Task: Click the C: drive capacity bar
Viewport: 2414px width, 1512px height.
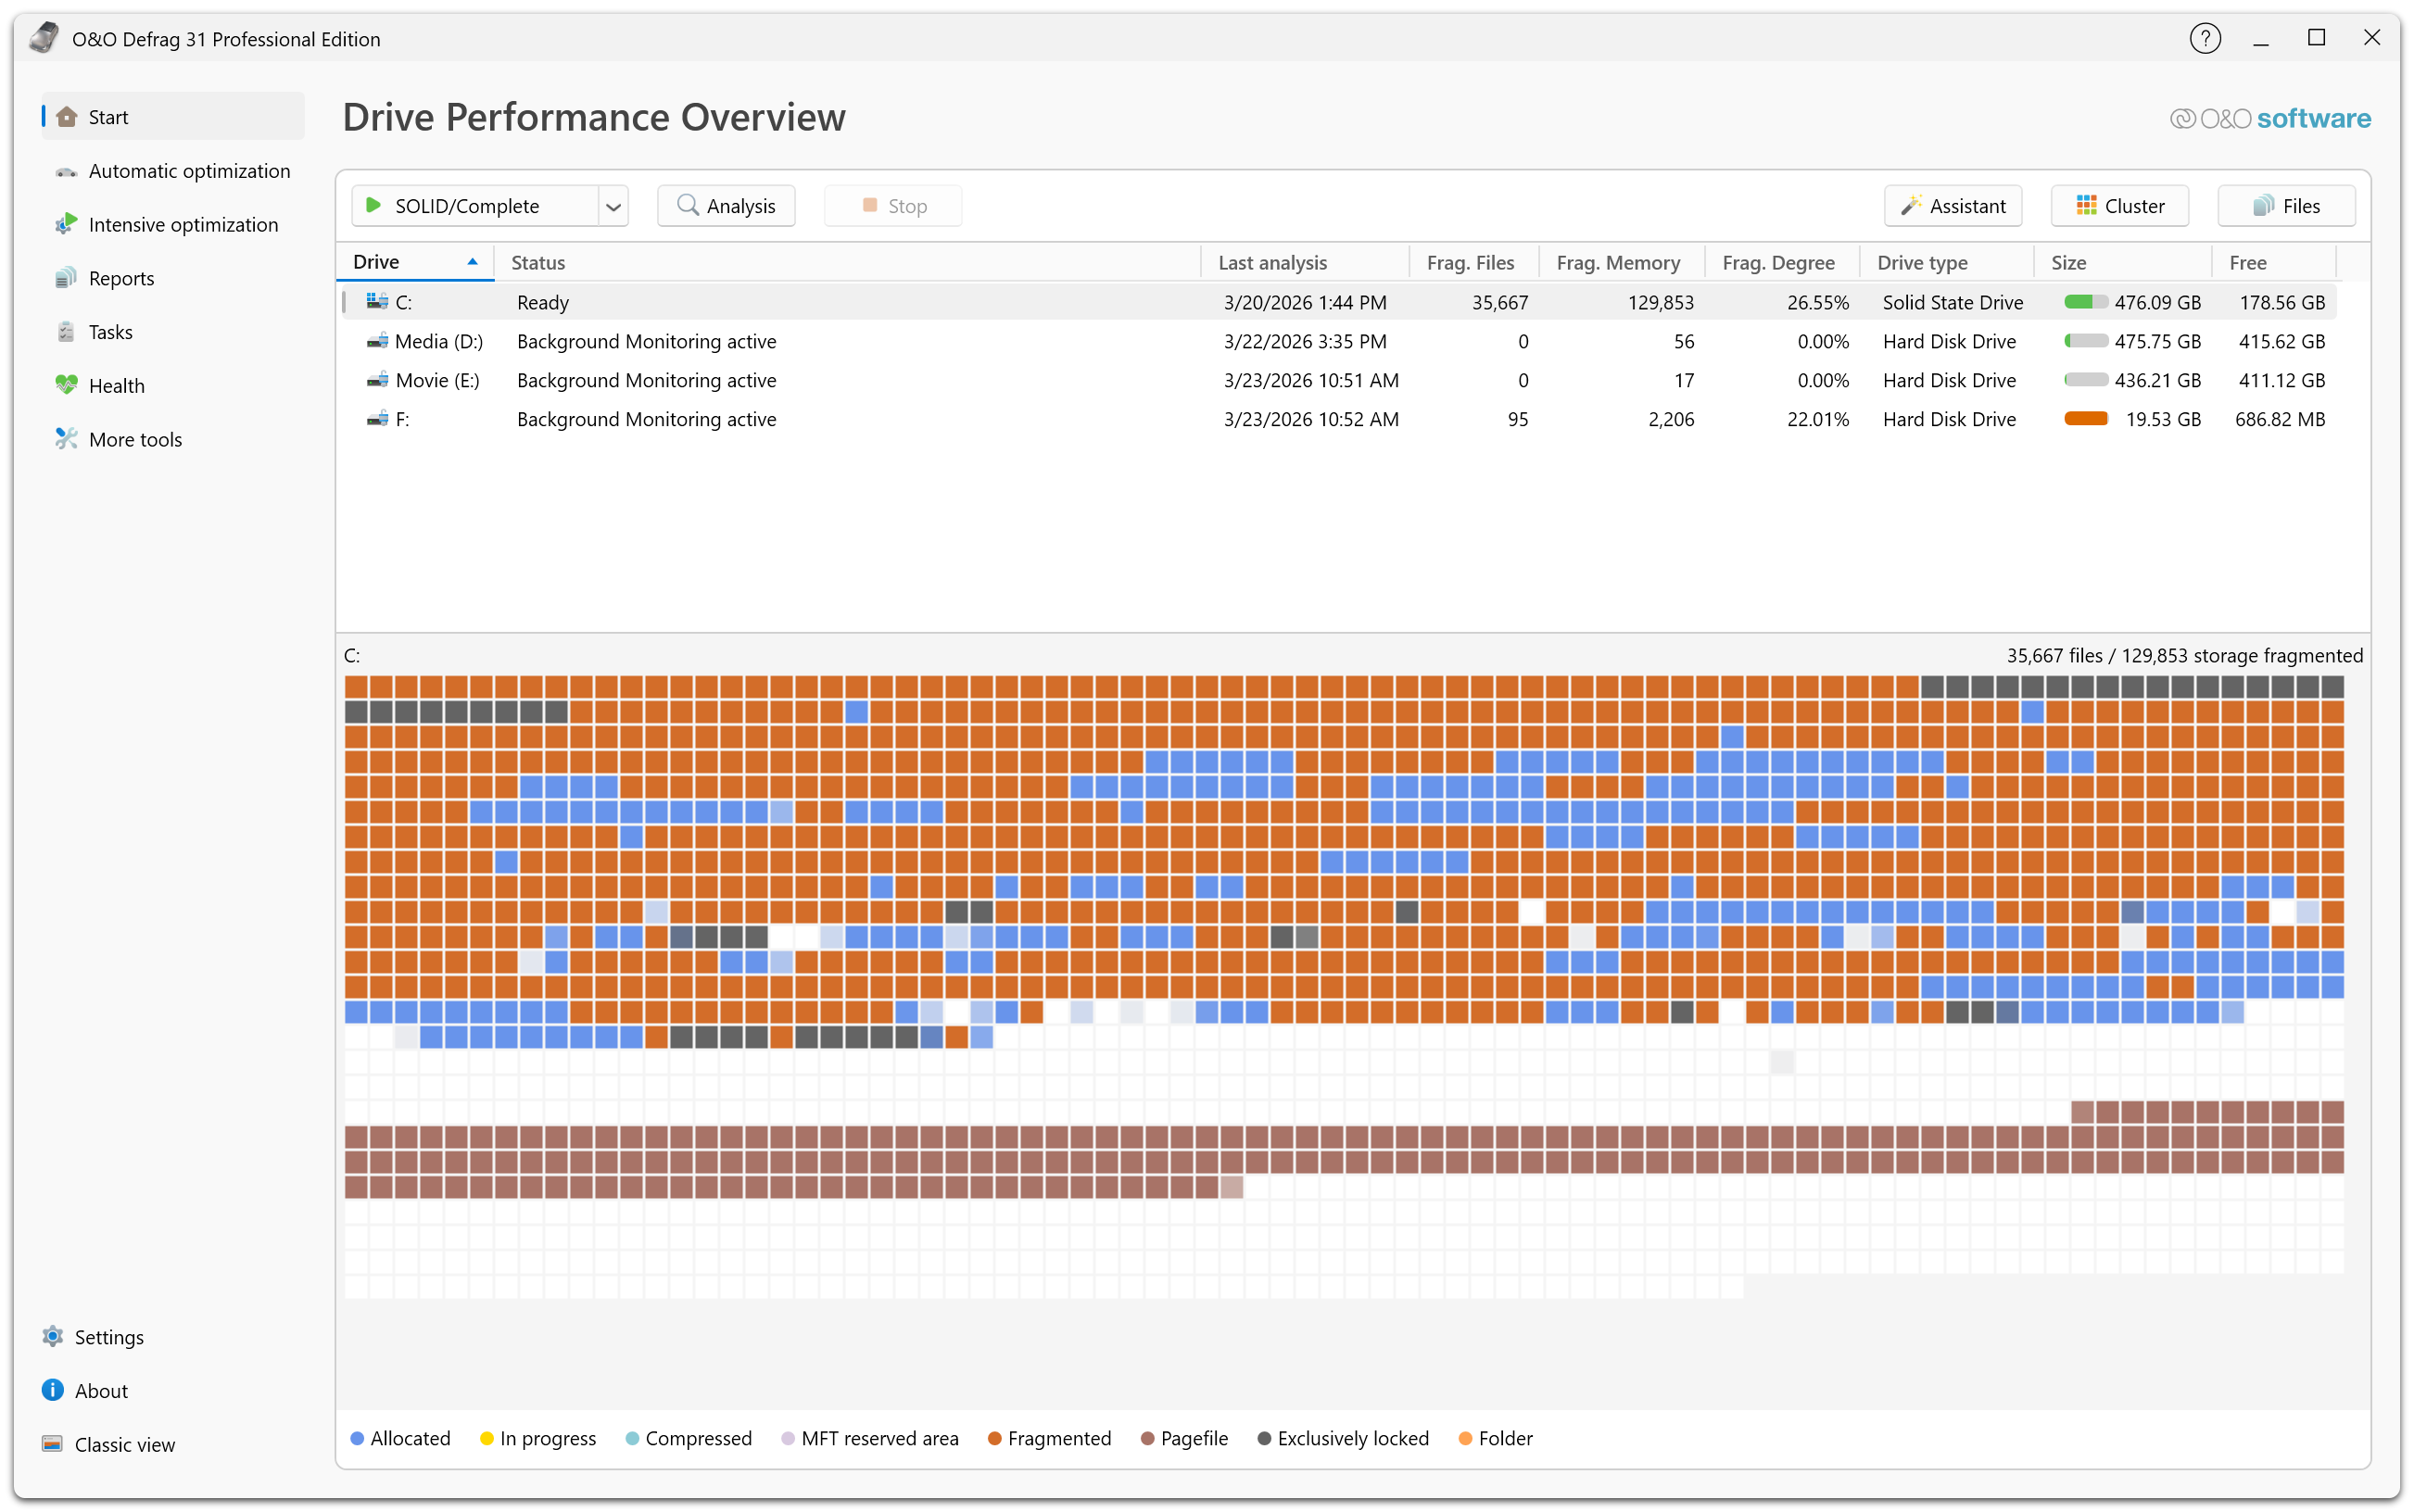Action: click(x=2087, y=301)
